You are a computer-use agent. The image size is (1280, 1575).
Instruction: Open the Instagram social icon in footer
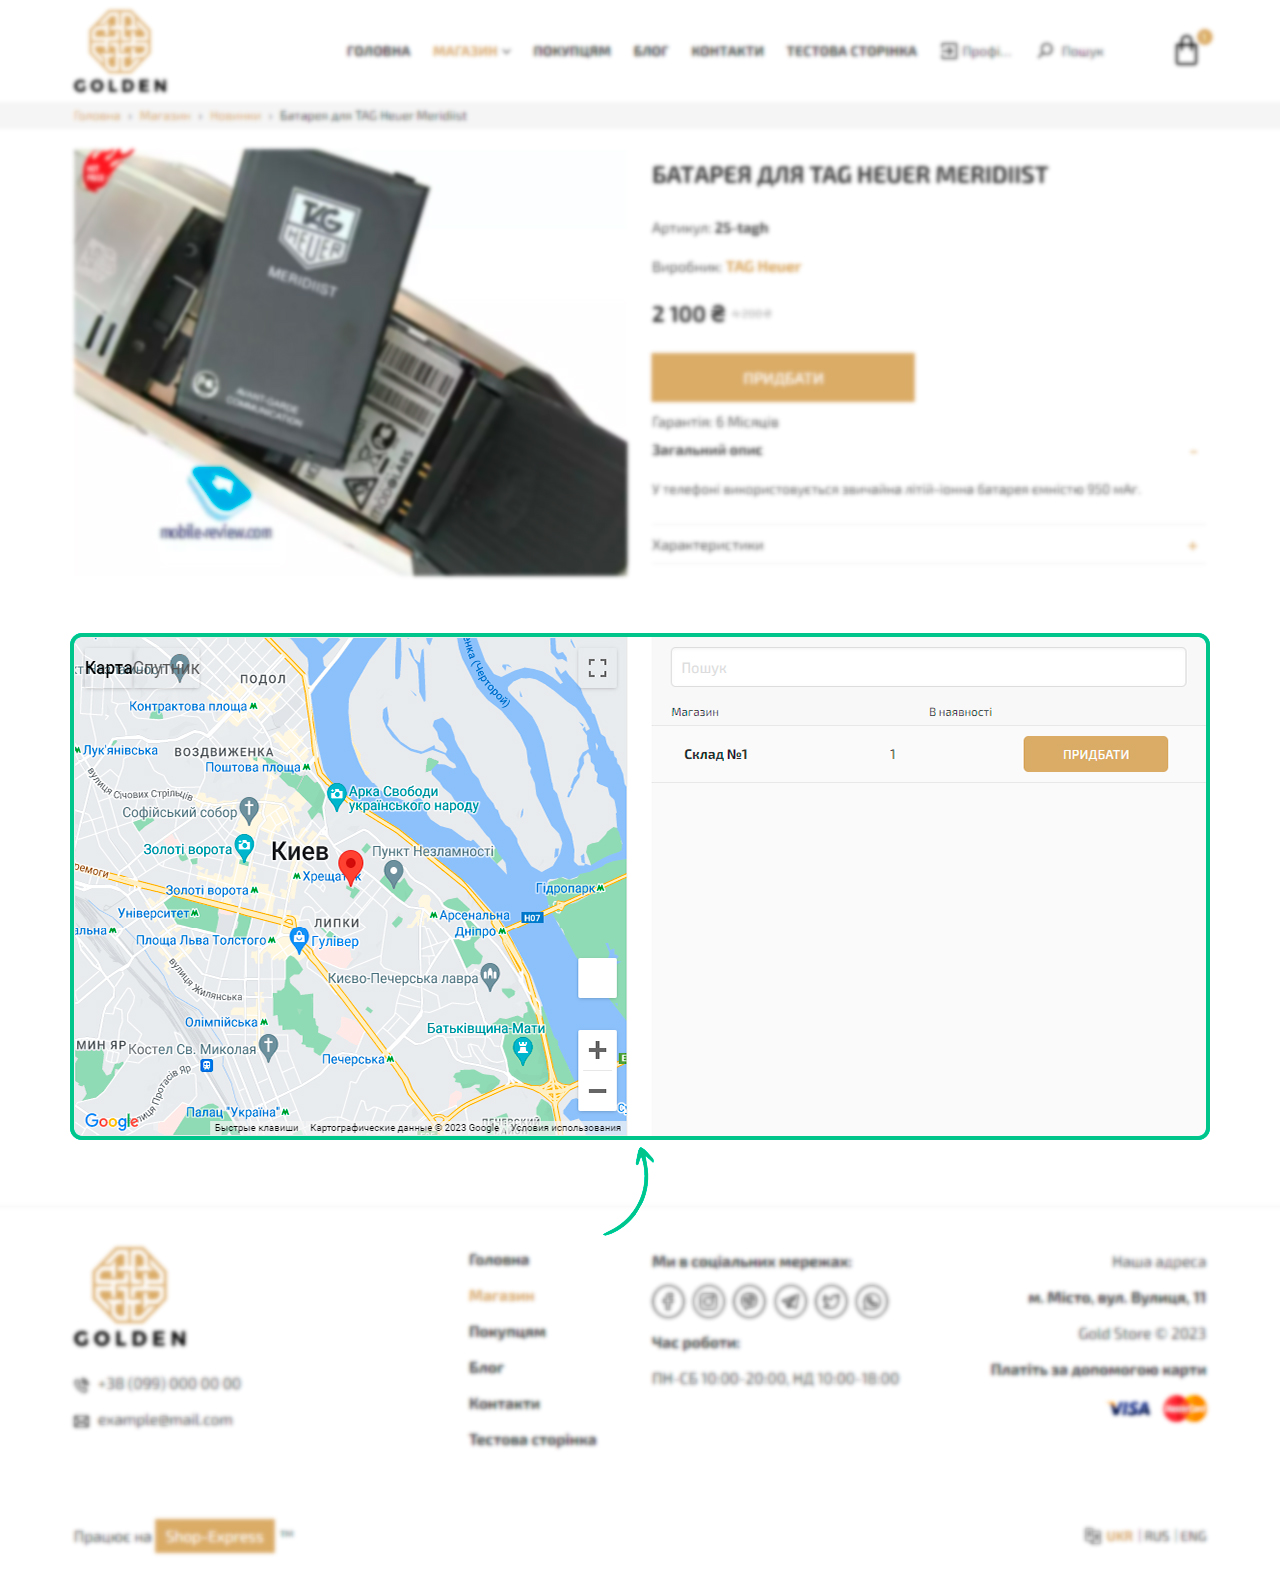point(709,1301)
